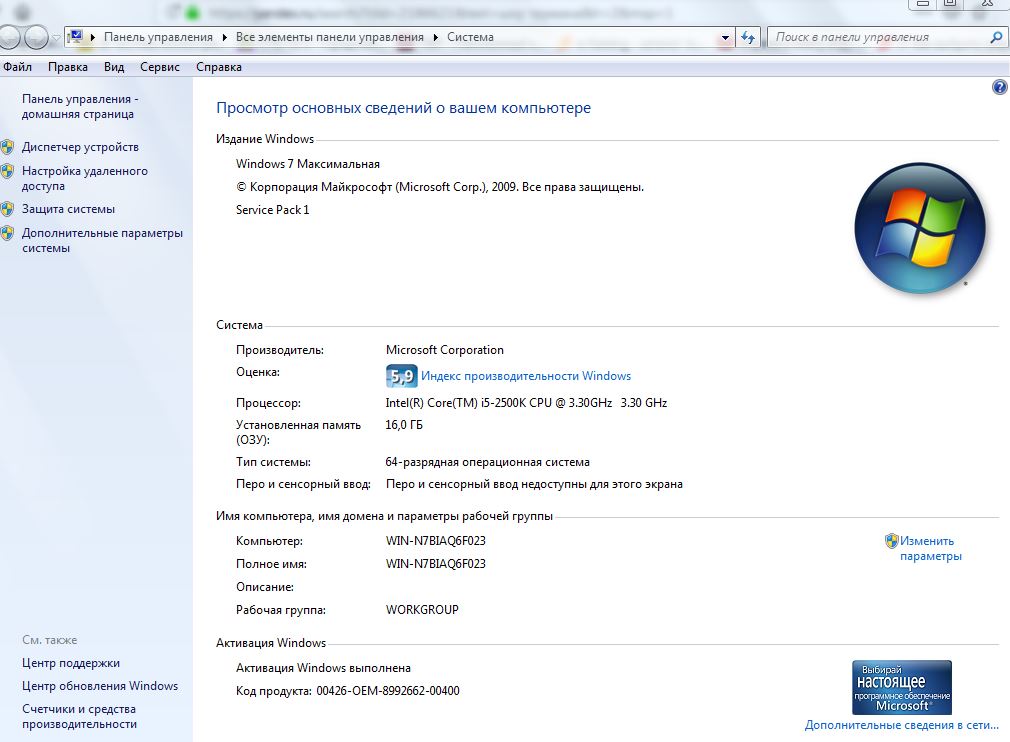Select Панель управления breadcrumb segment
Image resolution: width=1010 pixels, height=742 pixels.
coord(158,37)
